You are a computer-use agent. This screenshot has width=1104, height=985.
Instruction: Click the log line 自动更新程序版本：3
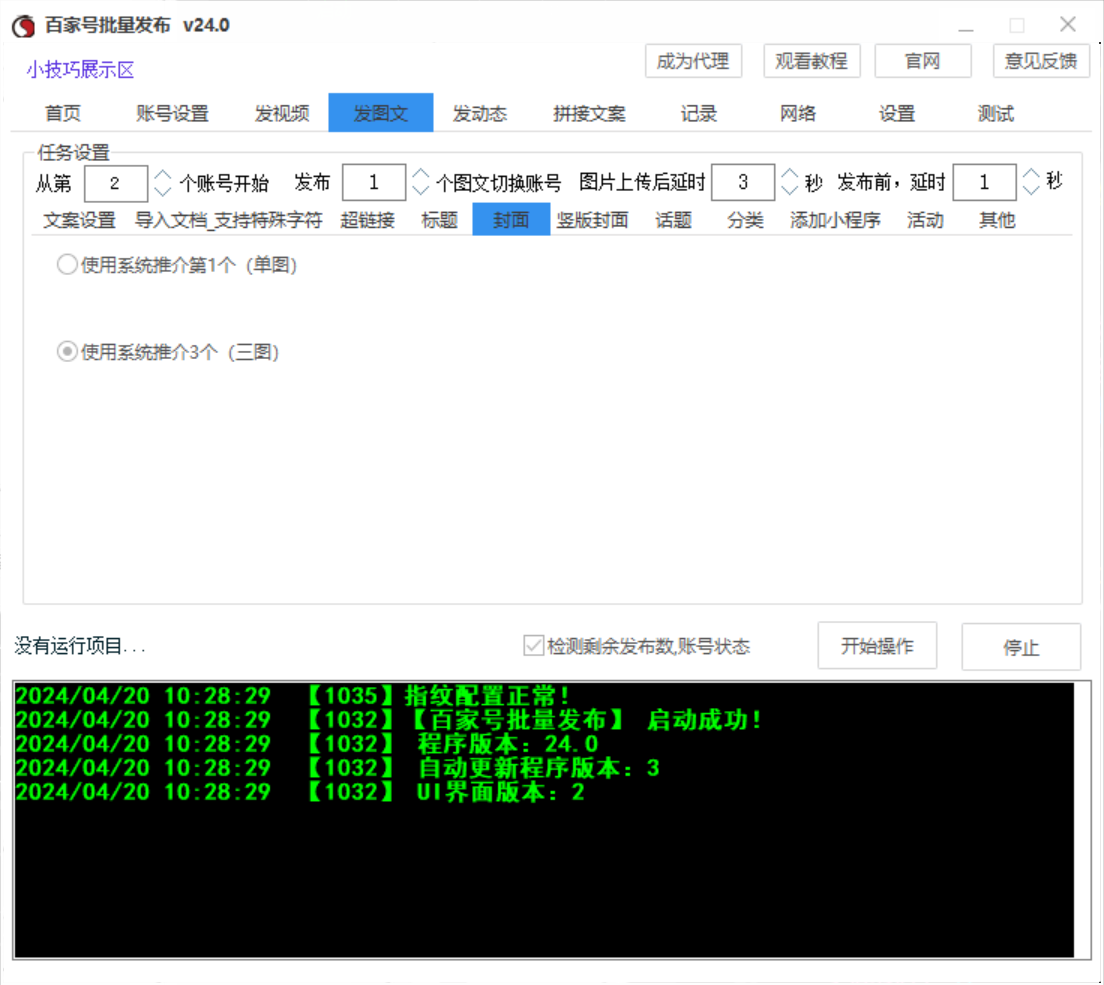[338, 767]
